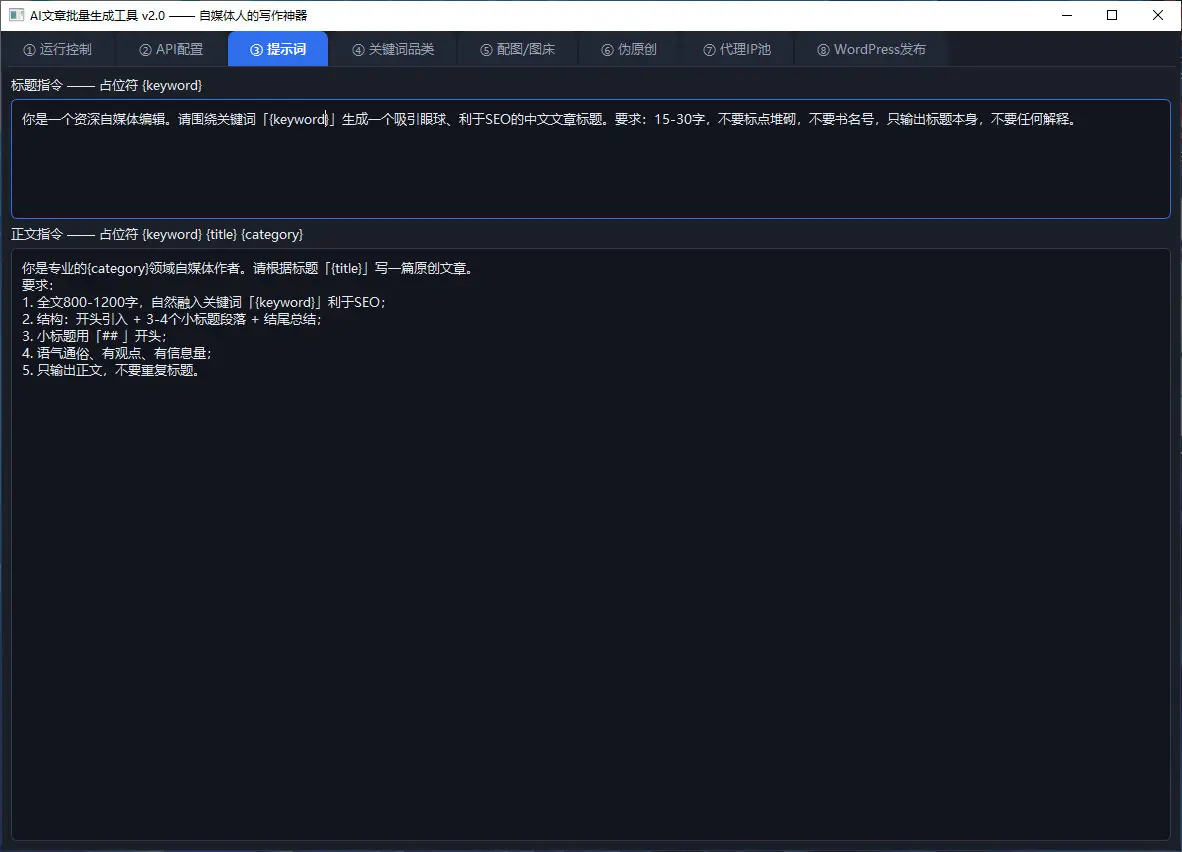Click the line '5. 只输出正文，不要重复标题'

(x=111, y=371)
